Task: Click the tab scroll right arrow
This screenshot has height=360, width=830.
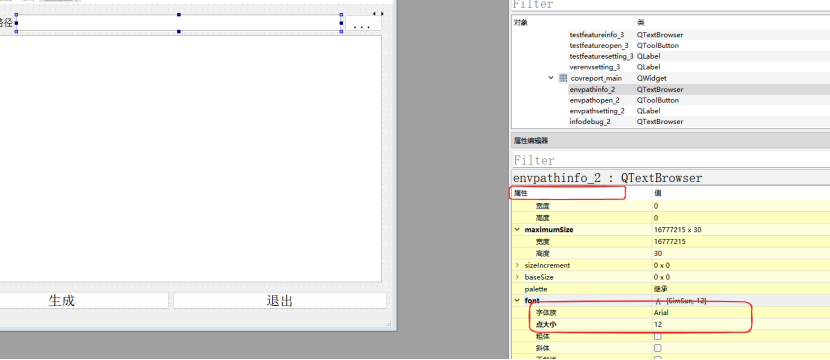Action: [x=382, y=14]
